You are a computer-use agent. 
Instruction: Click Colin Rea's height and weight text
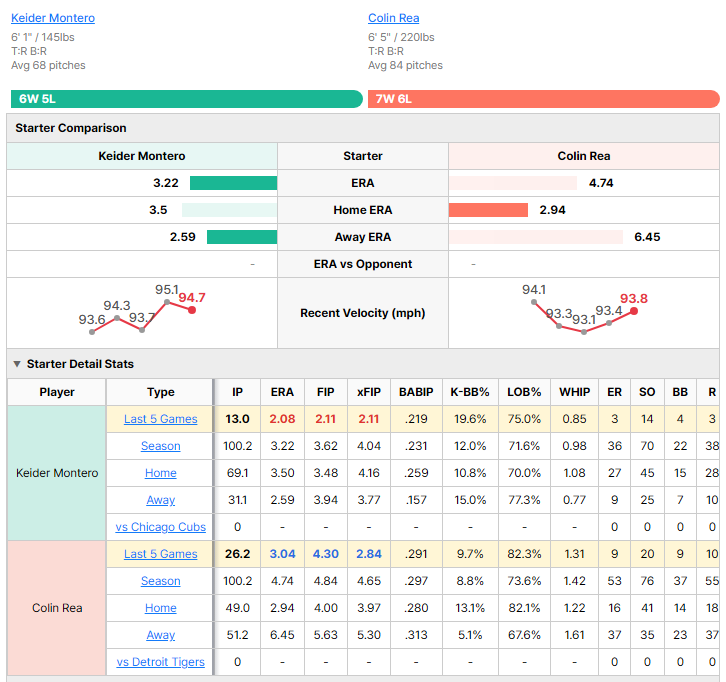(401, 37)
